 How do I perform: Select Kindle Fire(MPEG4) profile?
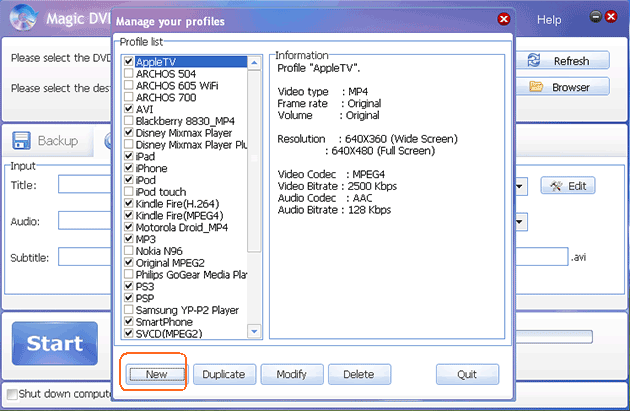(x=179, y=215)
